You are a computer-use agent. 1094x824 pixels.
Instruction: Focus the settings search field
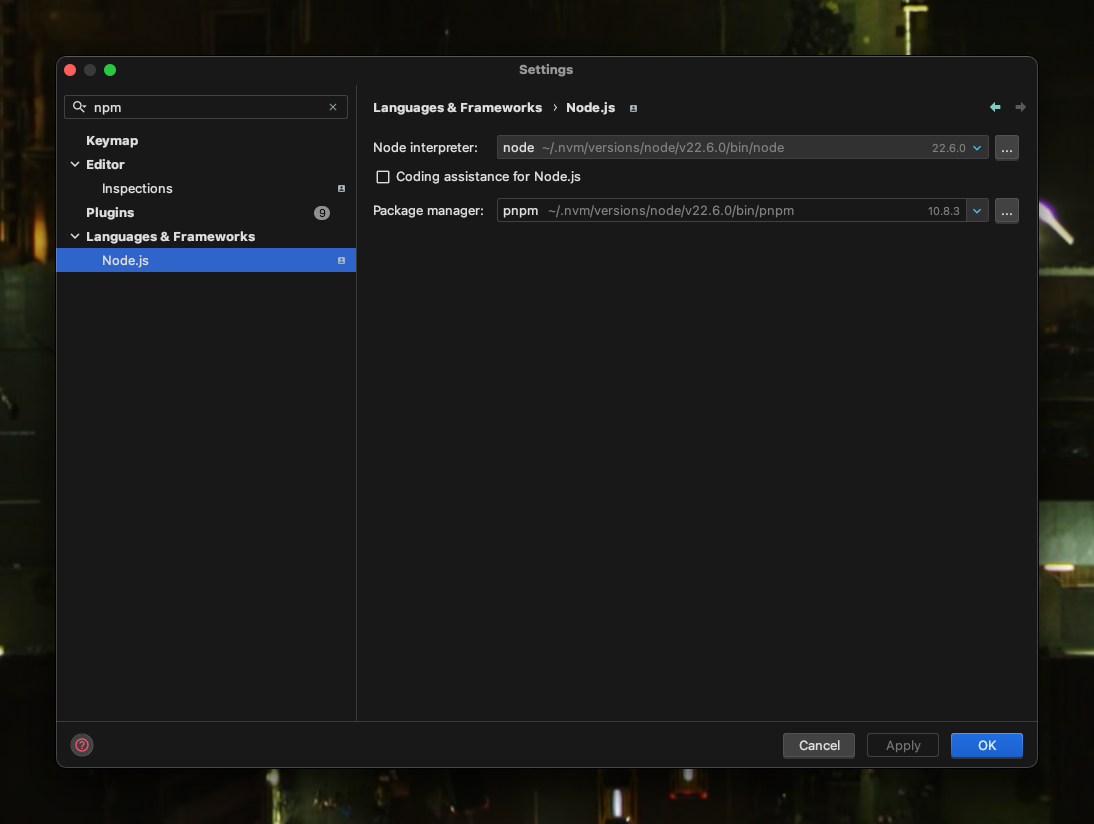pos(205,107)
